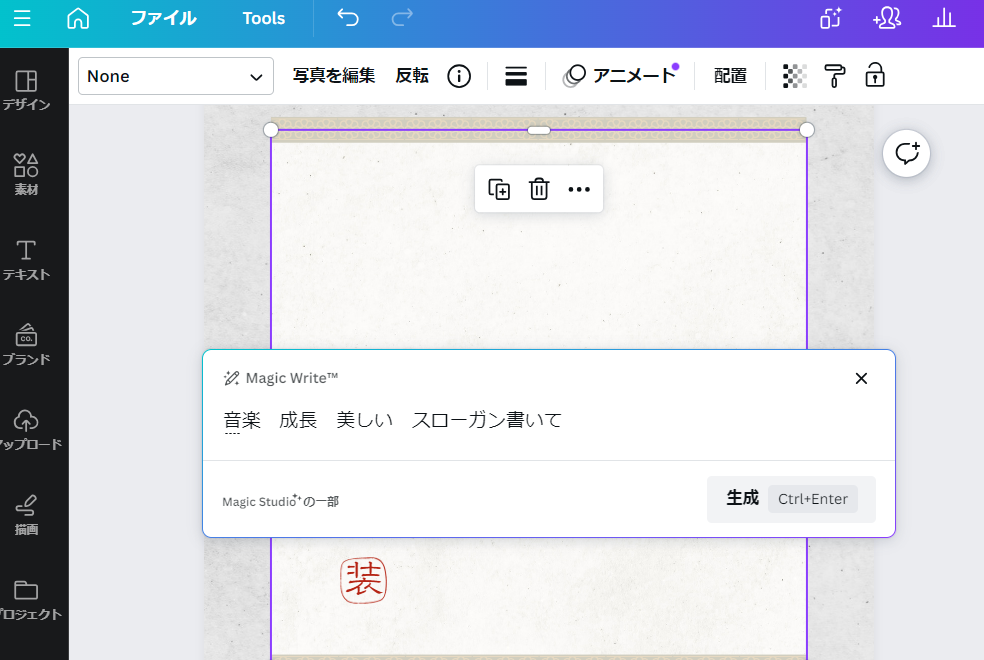Image resolution: width=984 pixels, height=660 pixels.
Task: Click the top-left selection resize handle
Action: coord(270,130)
